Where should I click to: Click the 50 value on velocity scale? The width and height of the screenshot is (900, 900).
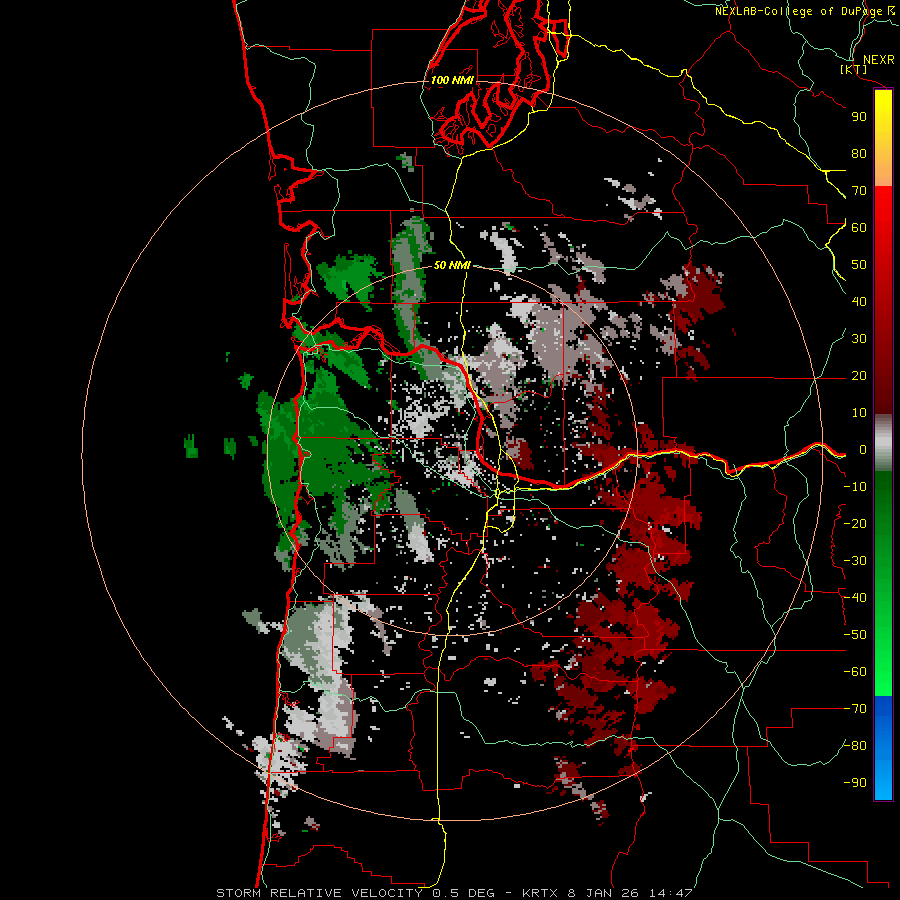pyautogui.click(x=859, y=265)
